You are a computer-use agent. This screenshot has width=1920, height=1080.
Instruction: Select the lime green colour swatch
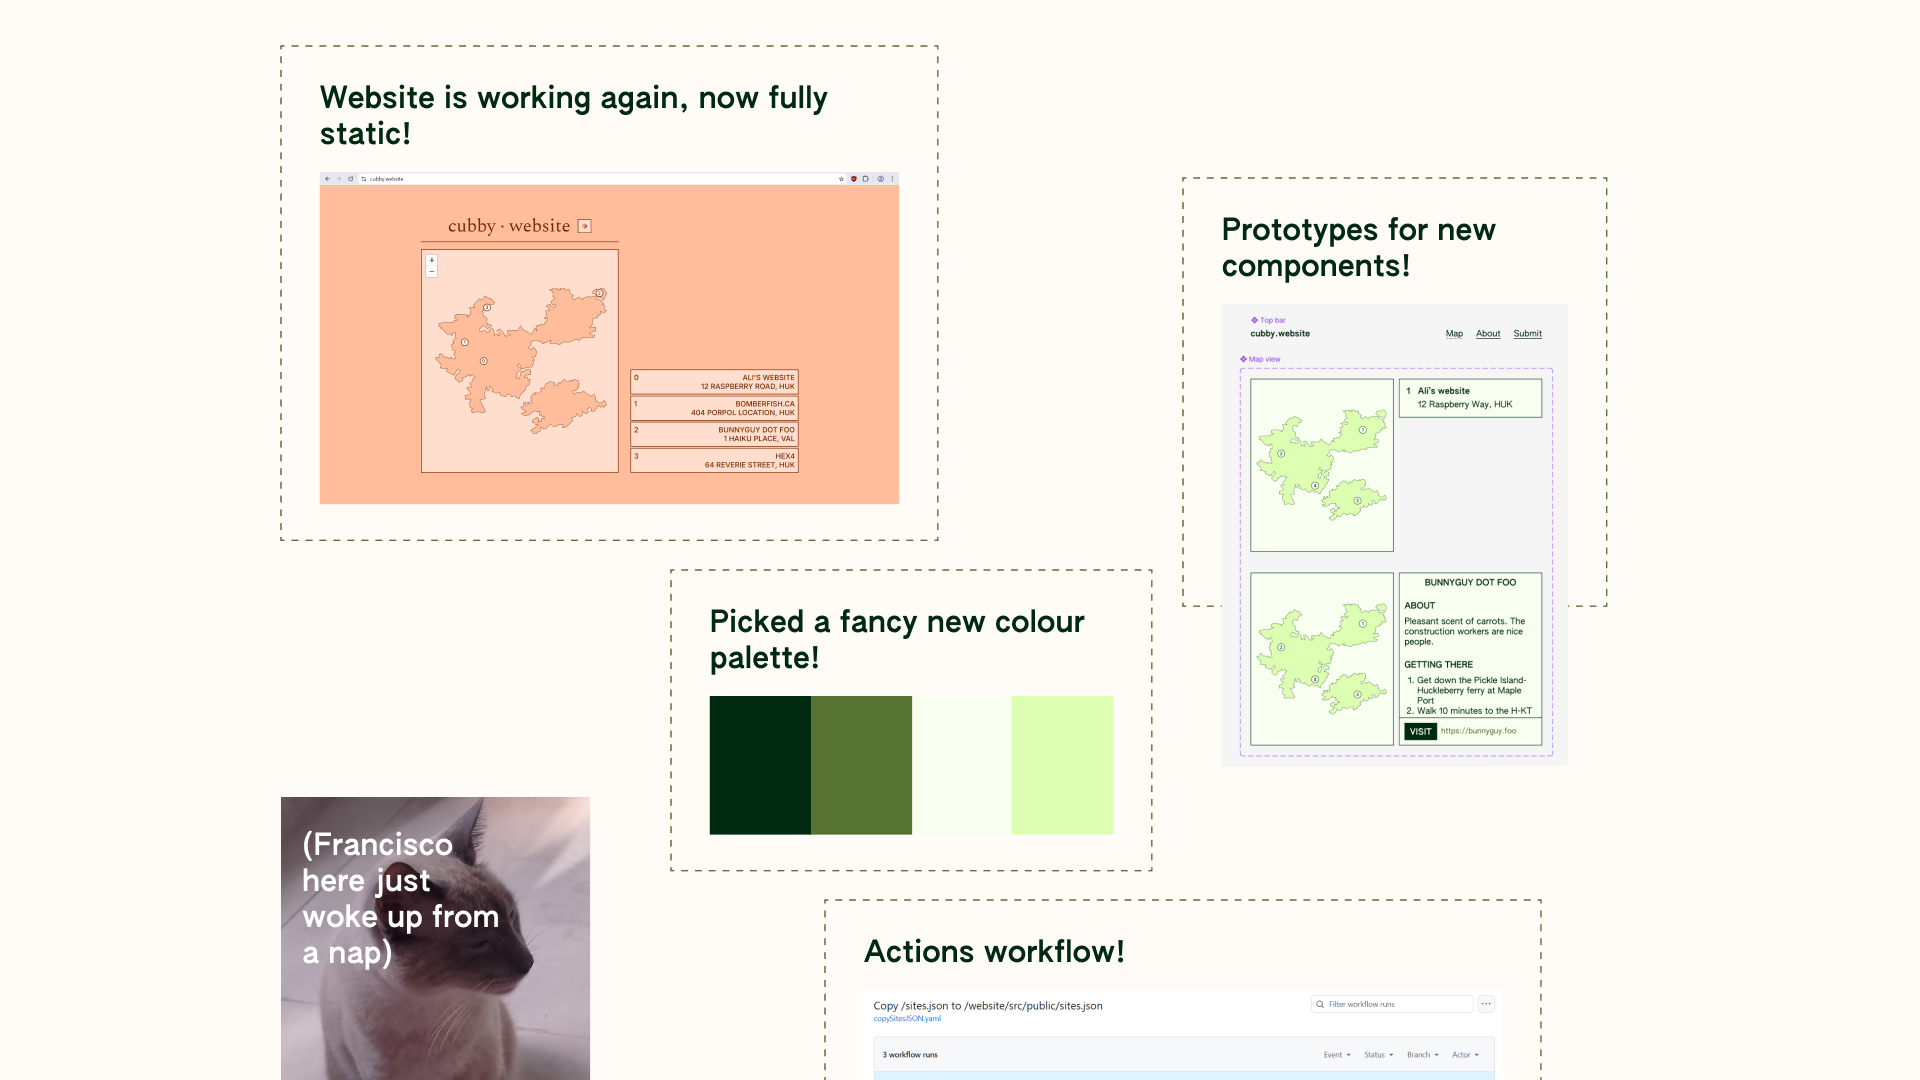[x=1062, y=765]
